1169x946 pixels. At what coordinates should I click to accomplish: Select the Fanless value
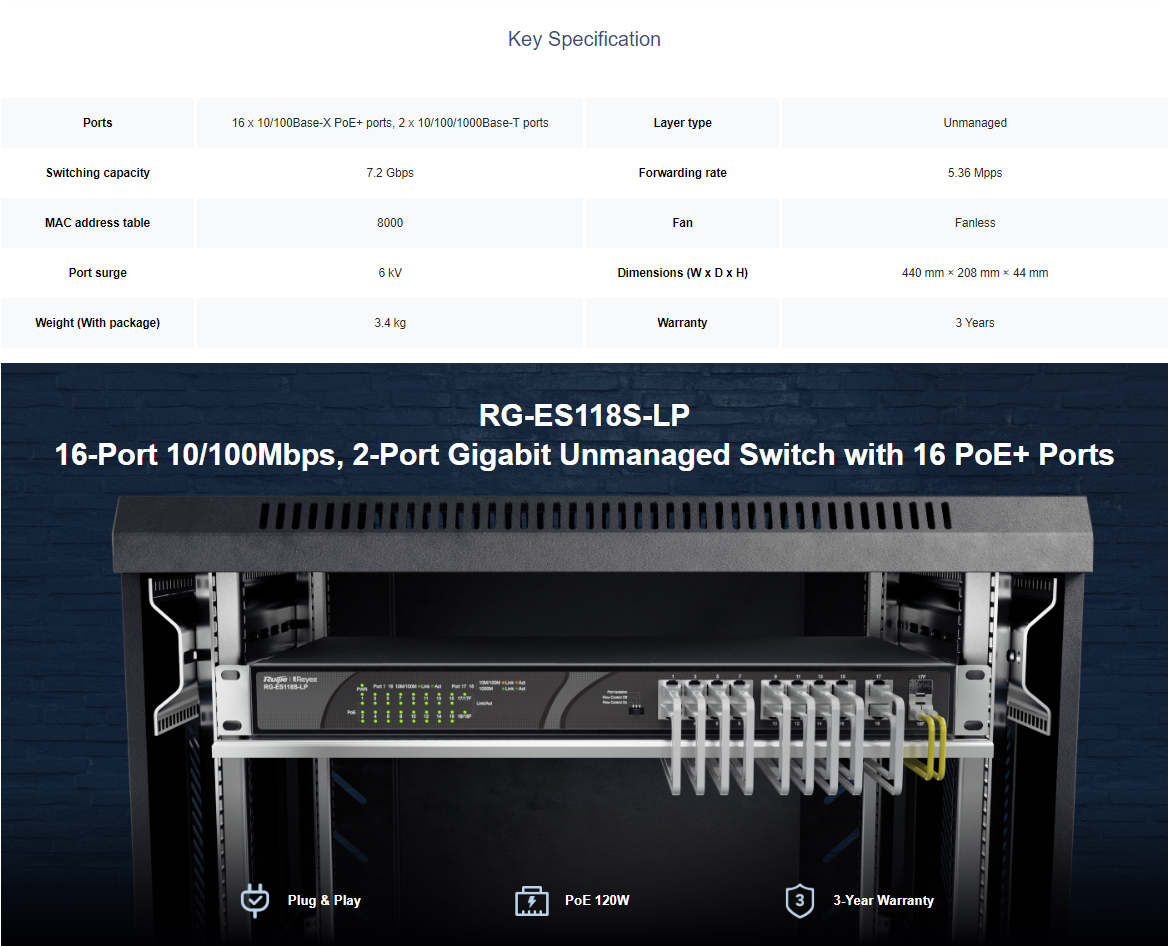coord(974,223)
